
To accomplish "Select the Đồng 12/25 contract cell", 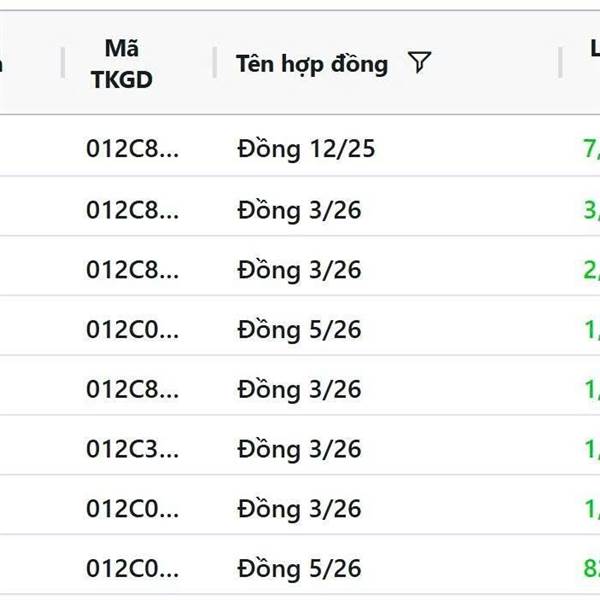I will pos(306,150).
